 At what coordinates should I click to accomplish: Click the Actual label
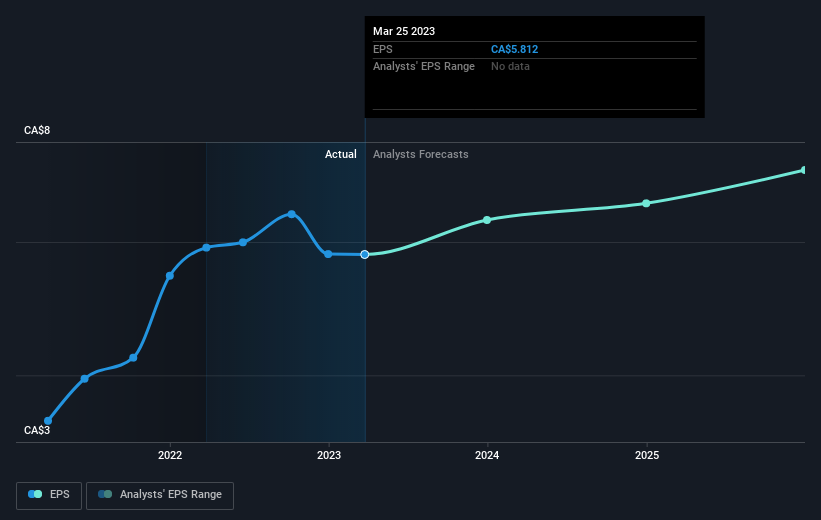[x=340, y=154]
